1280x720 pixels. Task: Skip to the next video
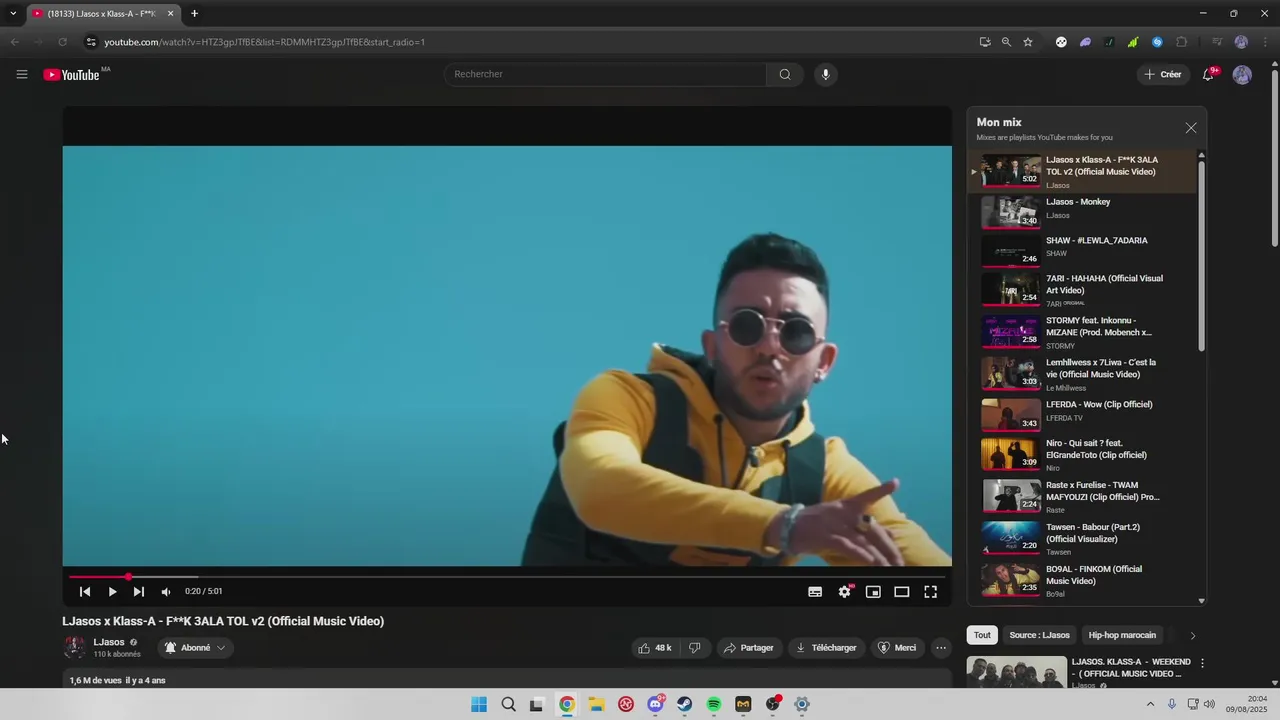click(x=139, y=592)
